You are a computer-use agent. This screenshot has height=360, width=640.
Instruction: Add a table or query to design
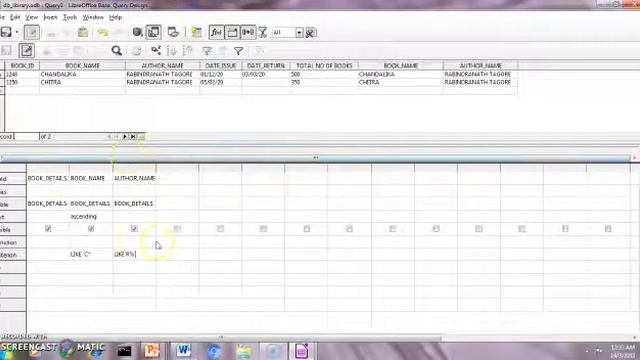point(196,32)
